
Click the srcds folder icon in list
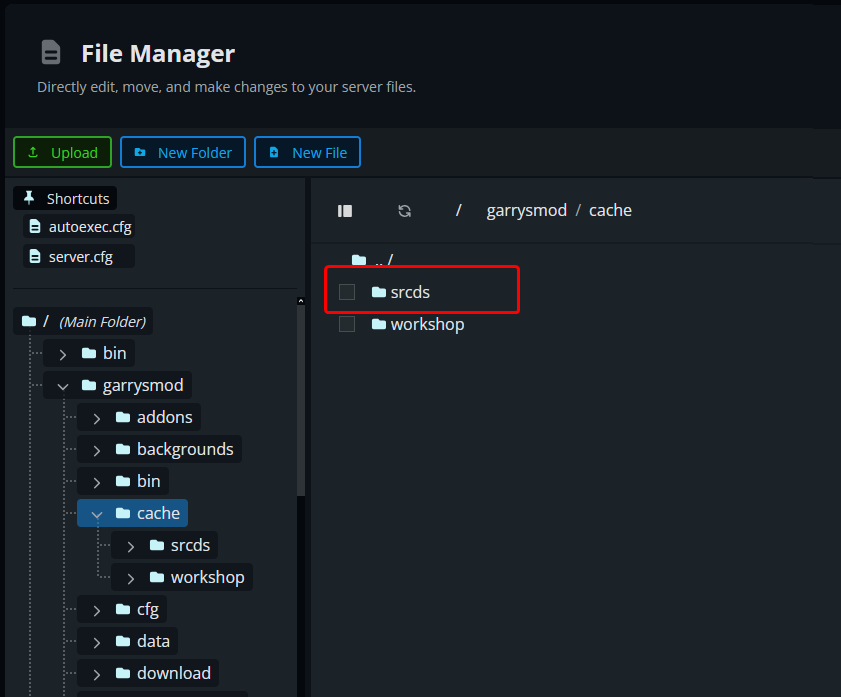tap(379, 292)
